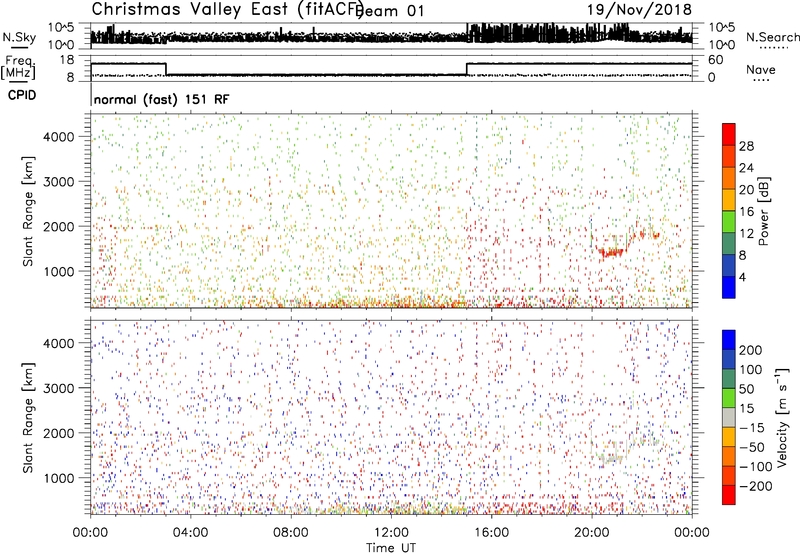Click the "−50" velocity colorbar label
The width and height of the screenshot is (800, 554).
point(751,447)
